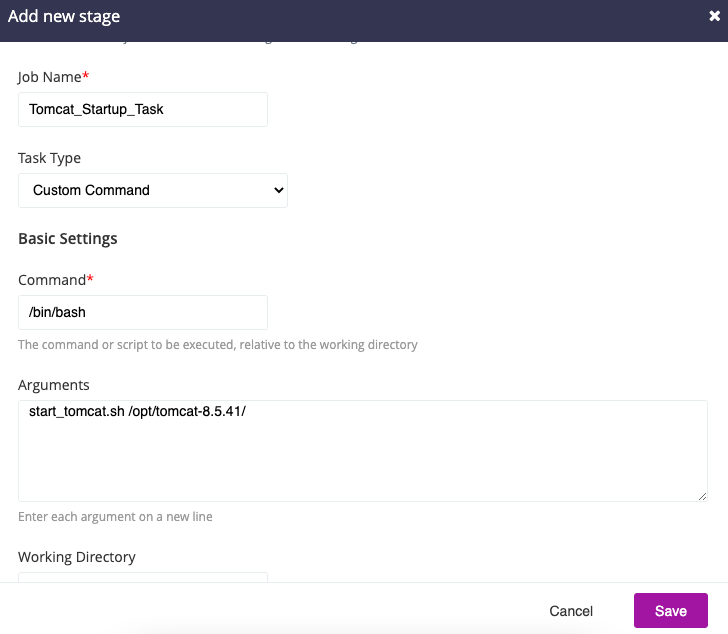Focus the Command input containing /bin/bash
The width and height of the screenshot is (728, 634).
click(x=143, y=312)
